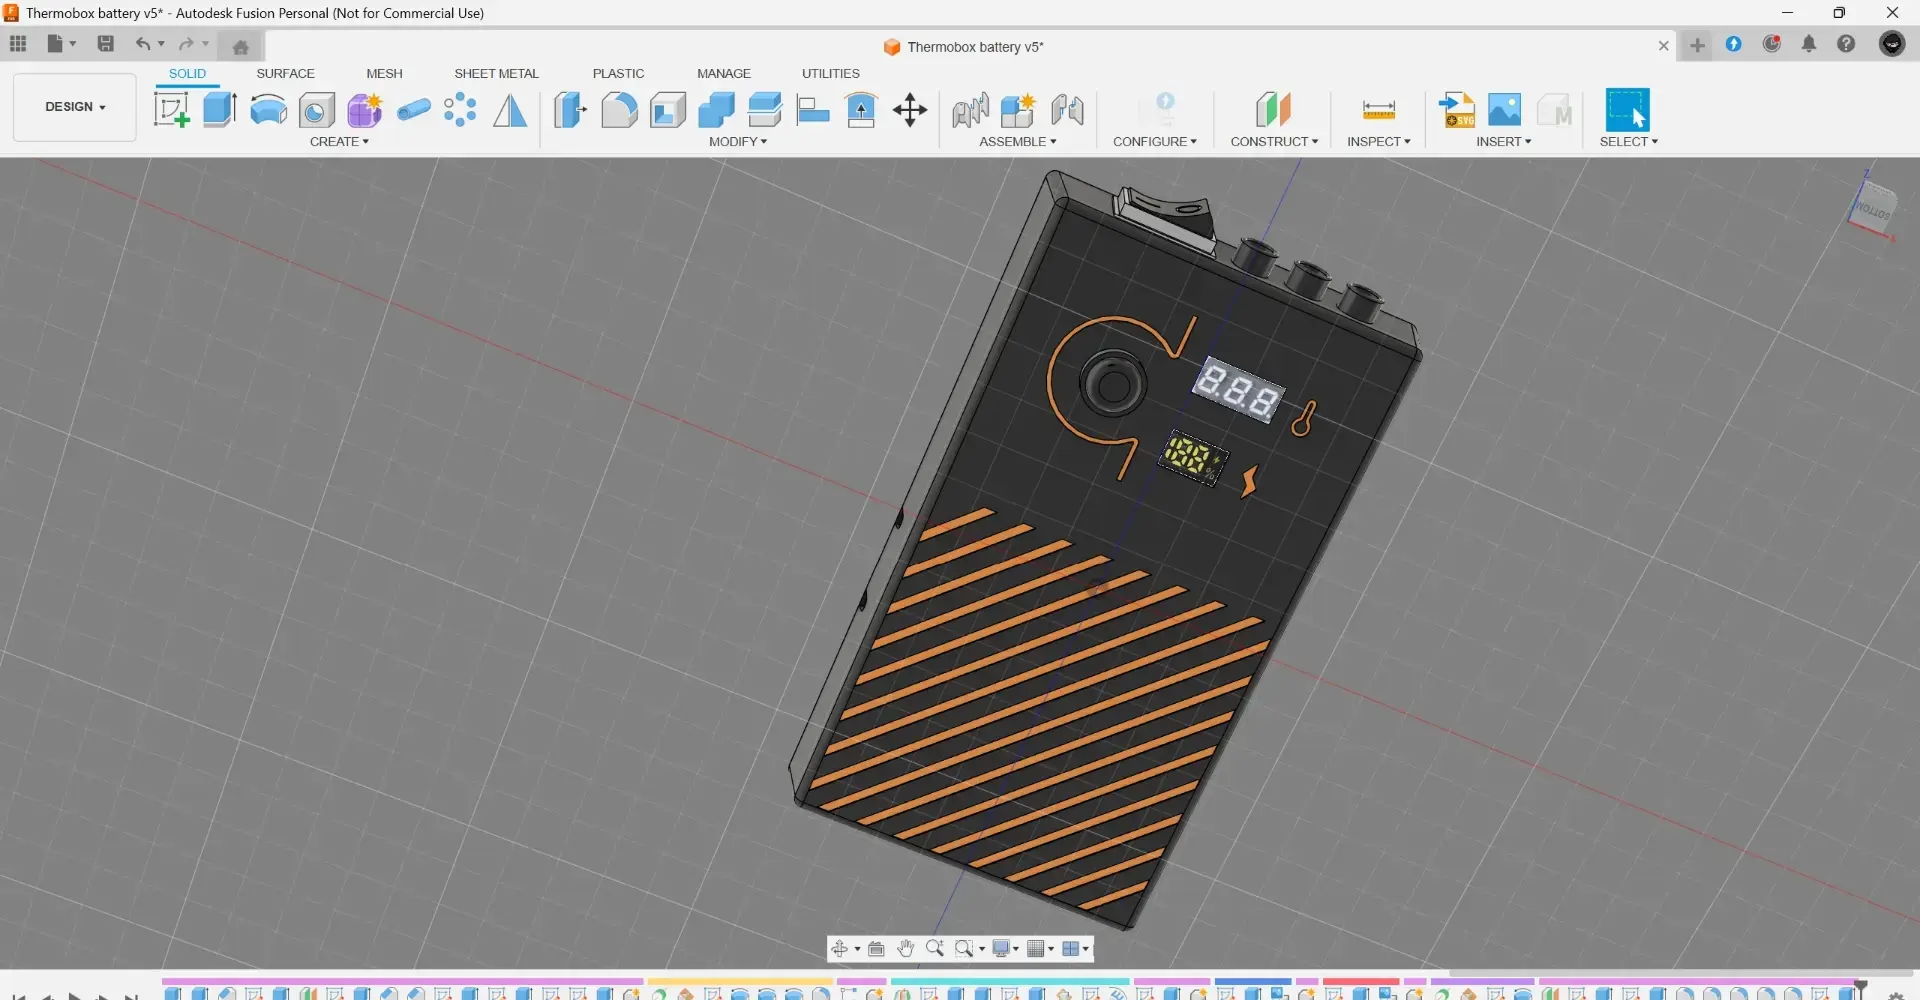Open the Create Form tool
The image size is (1920, 1000).
click(365, 110)
